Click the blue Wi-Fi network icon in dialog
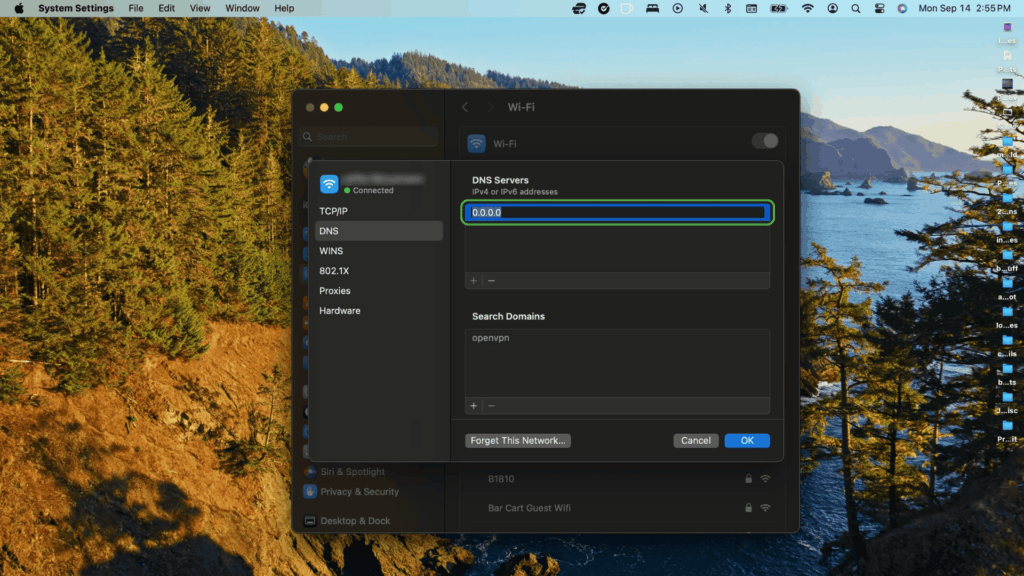This screenshot has width=1024, height=576. tap(329, 184)
